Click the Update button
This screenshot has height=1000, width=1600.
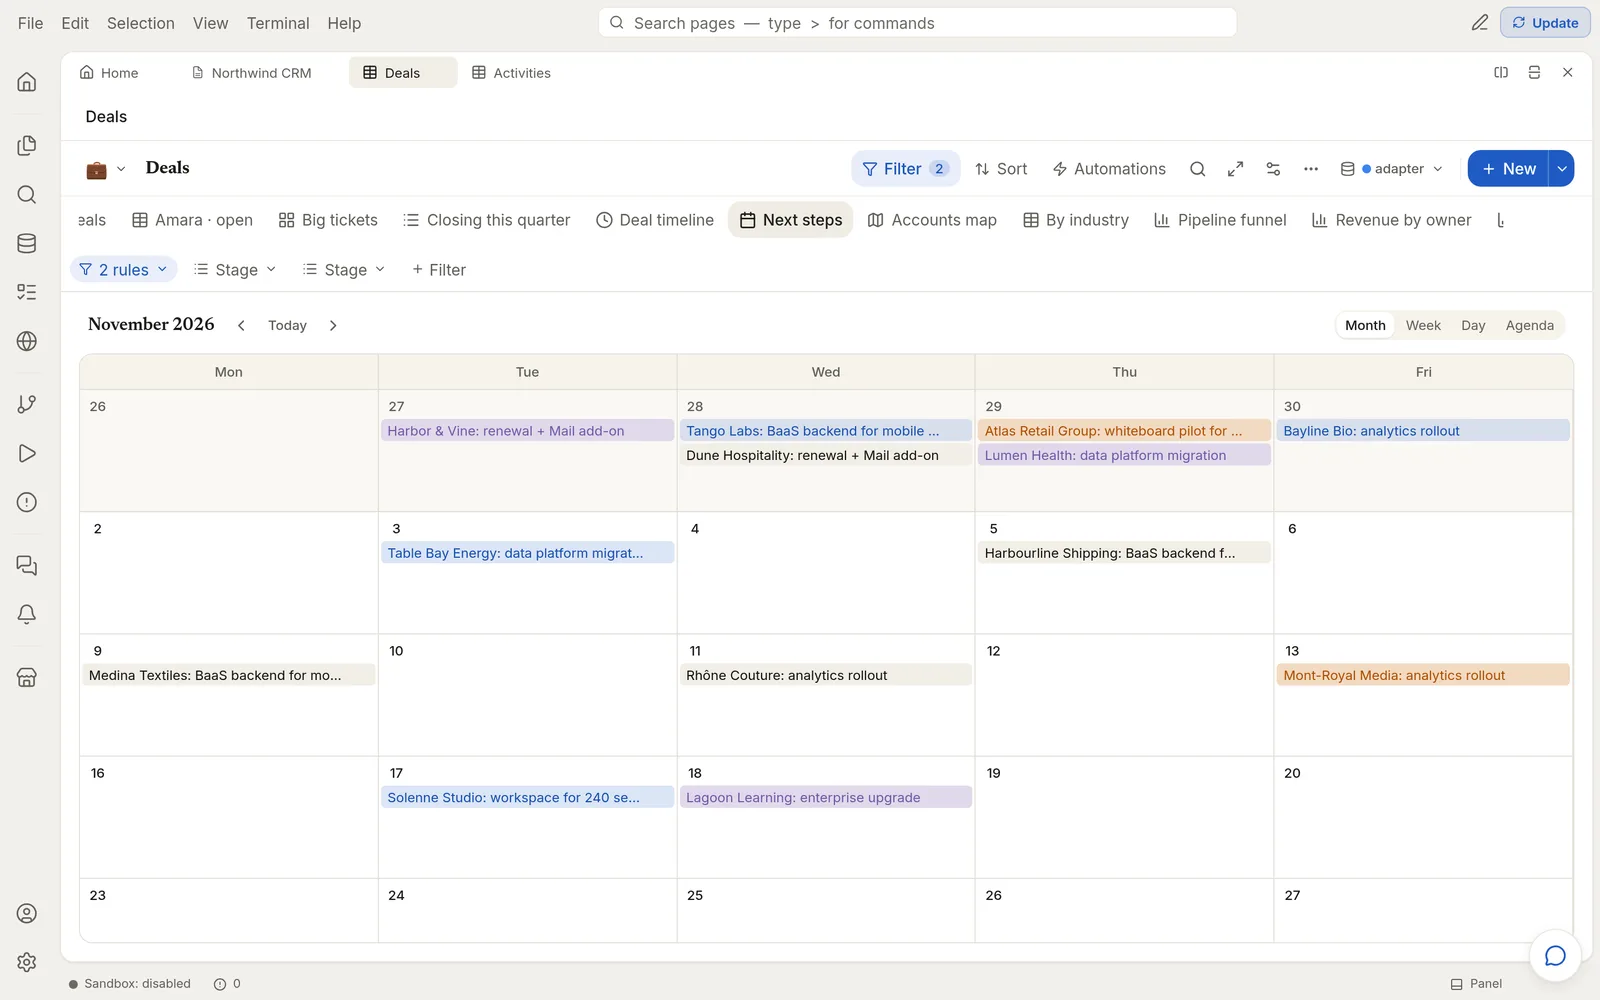[x=1545, y=23]
